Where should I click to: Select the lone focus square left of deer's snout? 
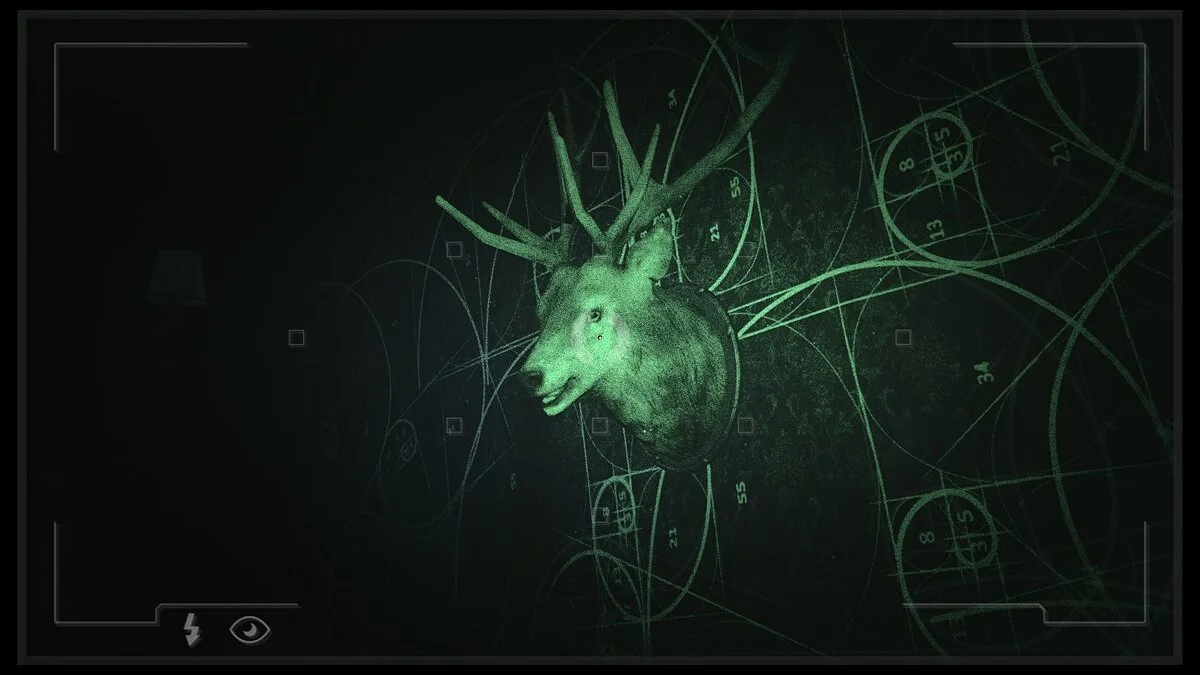[x=296, y=338]
